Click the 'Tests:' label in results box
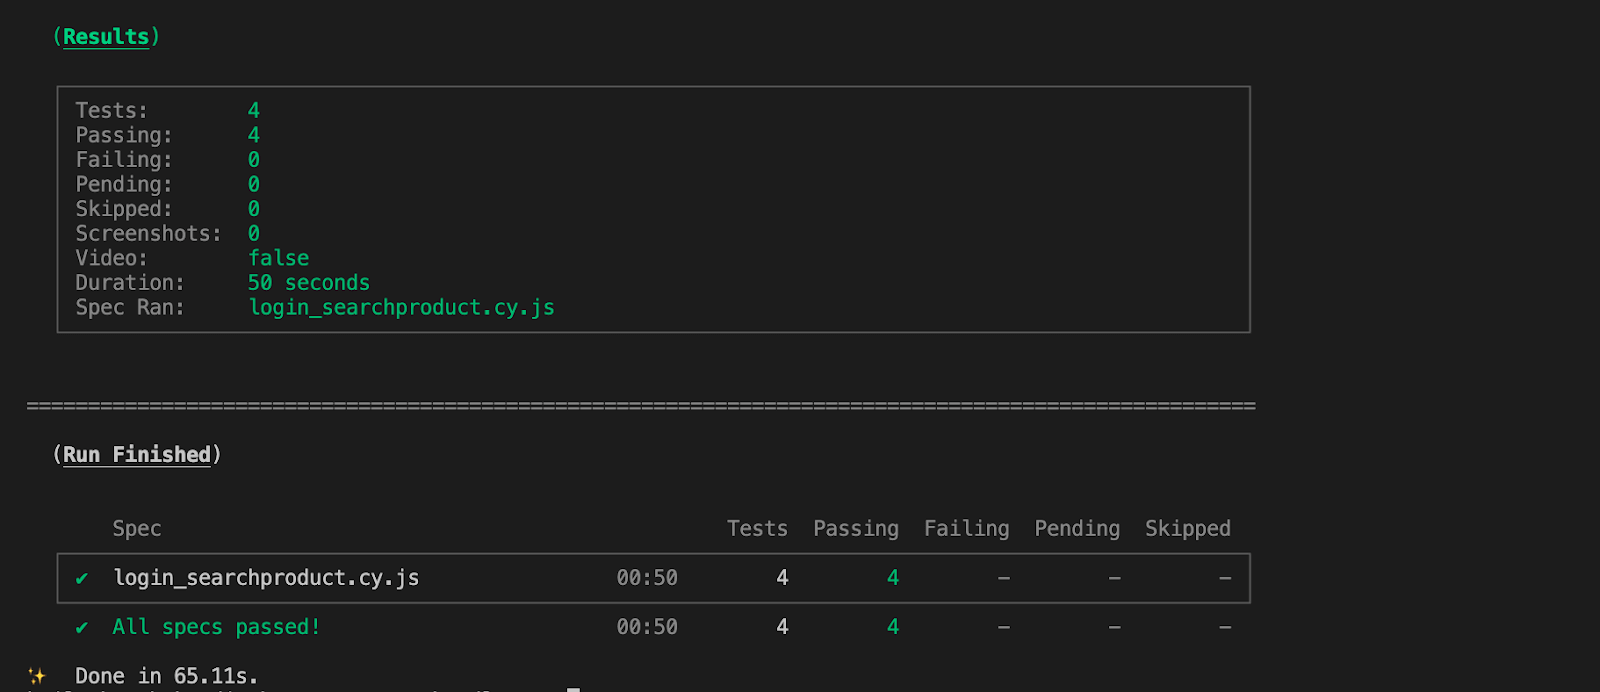 pos(112,111)
